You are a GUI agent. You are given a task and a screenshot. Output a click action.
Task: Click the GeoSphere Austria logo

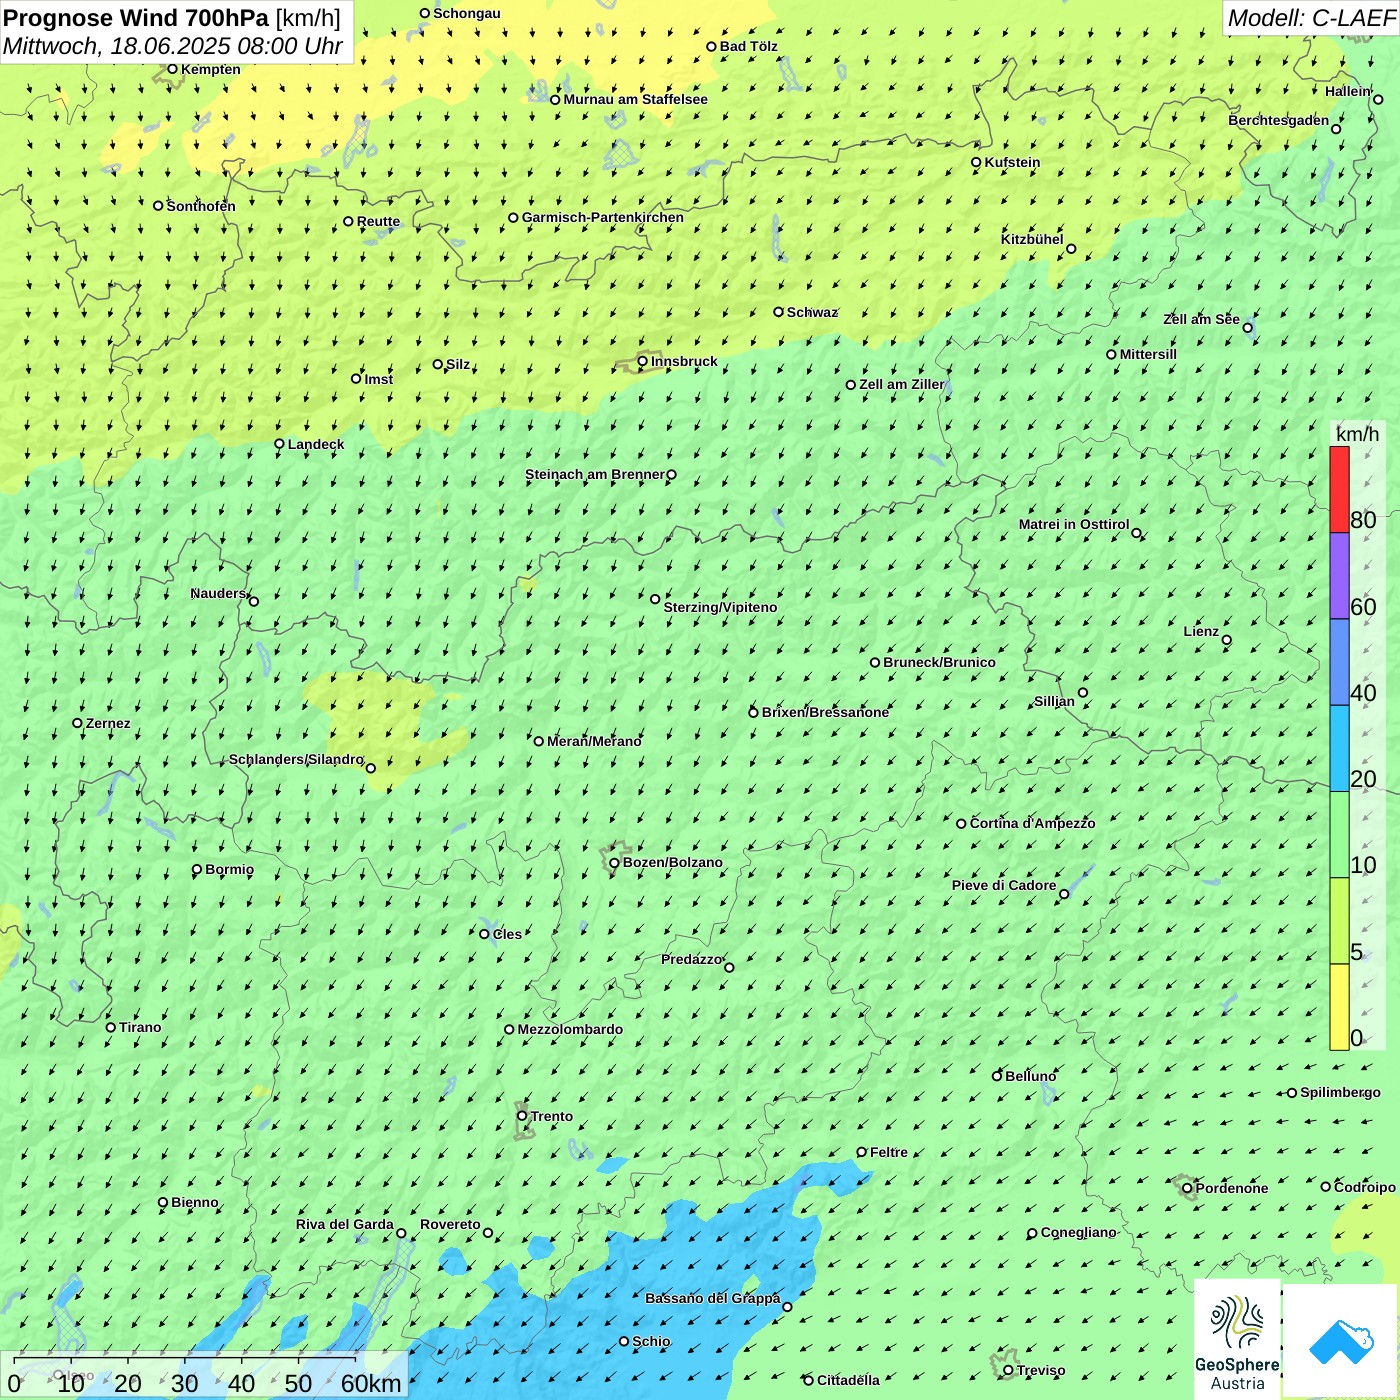pos(1237,1340)
